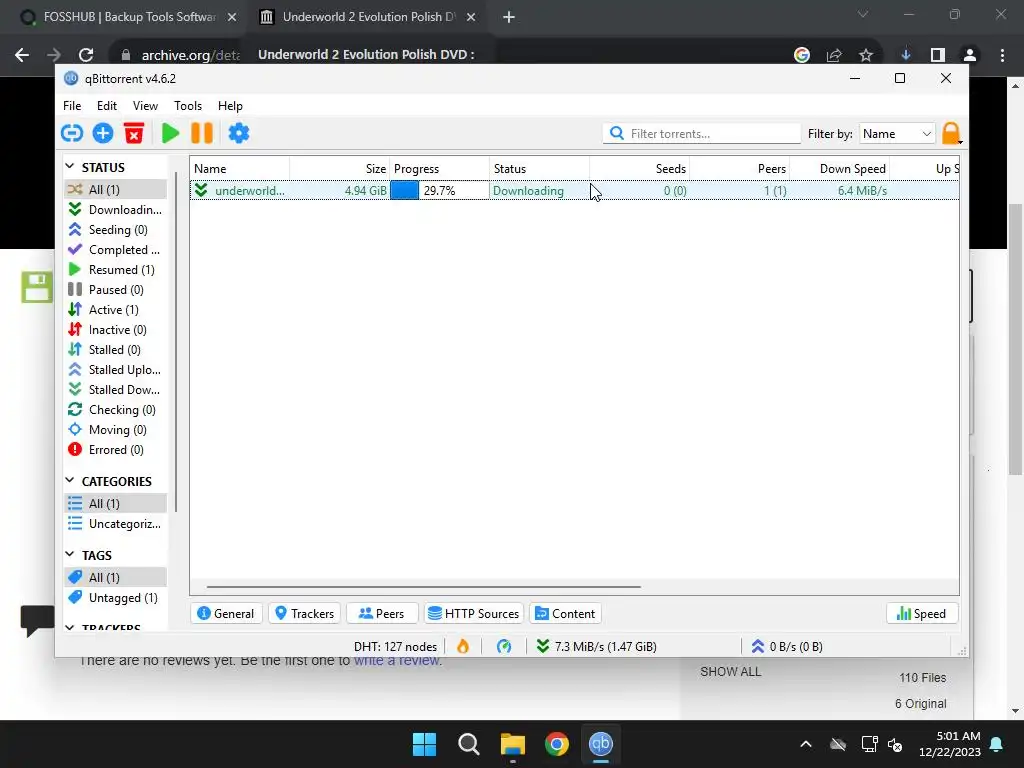Select the Paused (0) filter
Viewport: 1024px width, 768px height.
pos(116,290)
